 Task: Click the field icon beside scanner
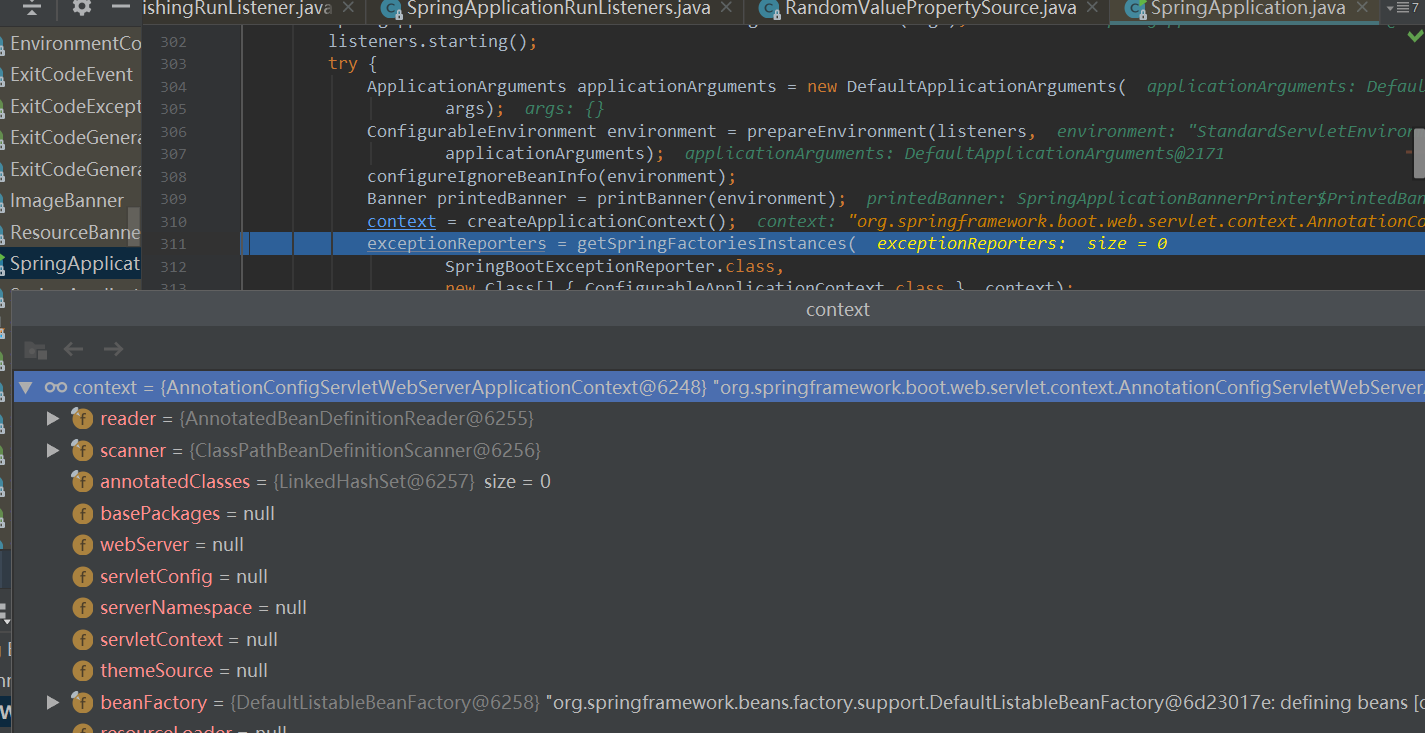[x=82, y=451]
